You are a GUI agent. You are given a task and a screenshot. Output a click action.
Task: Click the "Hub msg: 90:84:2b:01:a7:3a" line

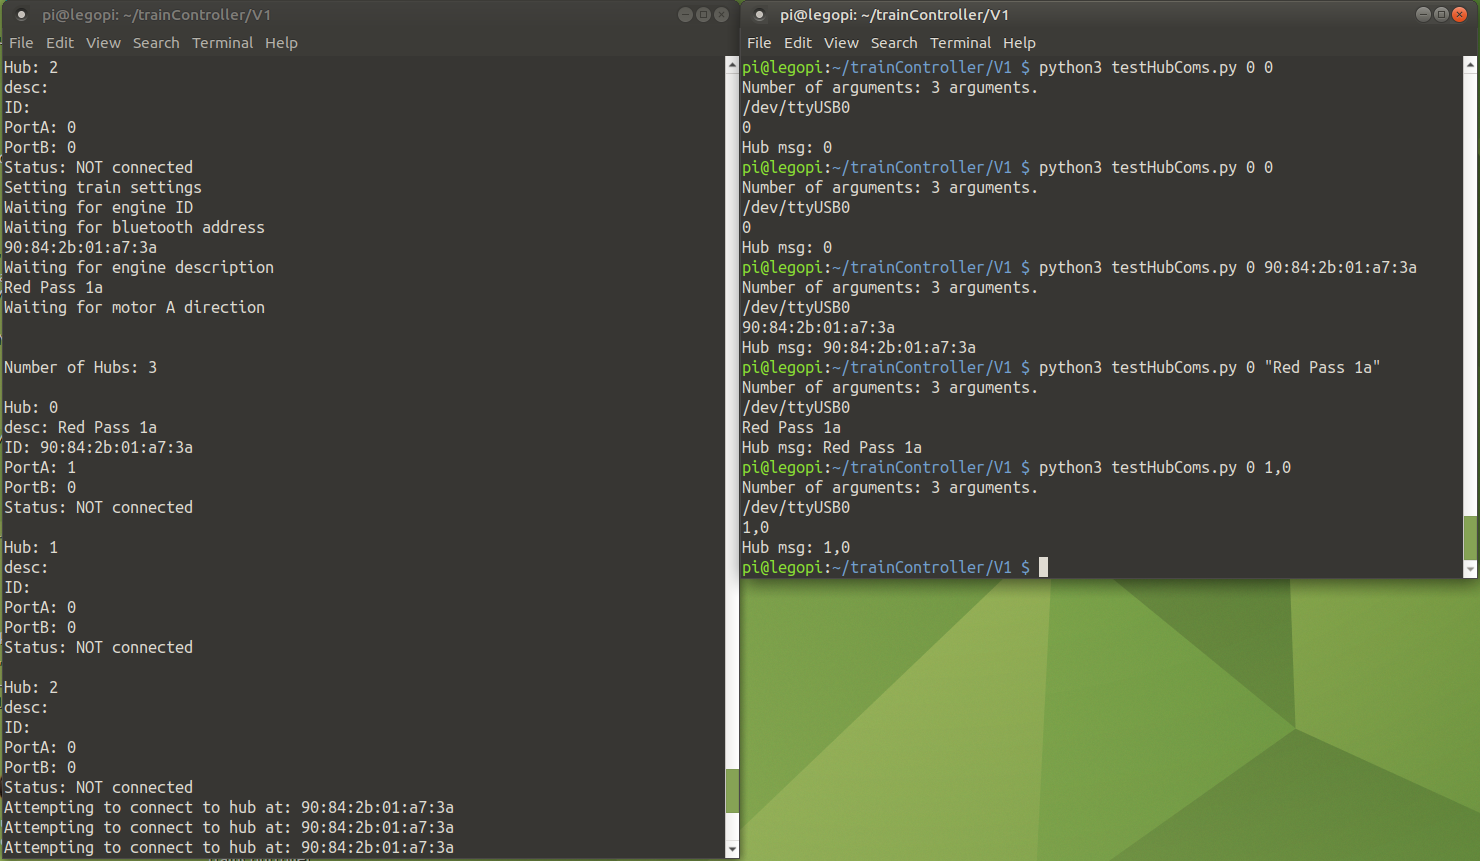point(859,347)
